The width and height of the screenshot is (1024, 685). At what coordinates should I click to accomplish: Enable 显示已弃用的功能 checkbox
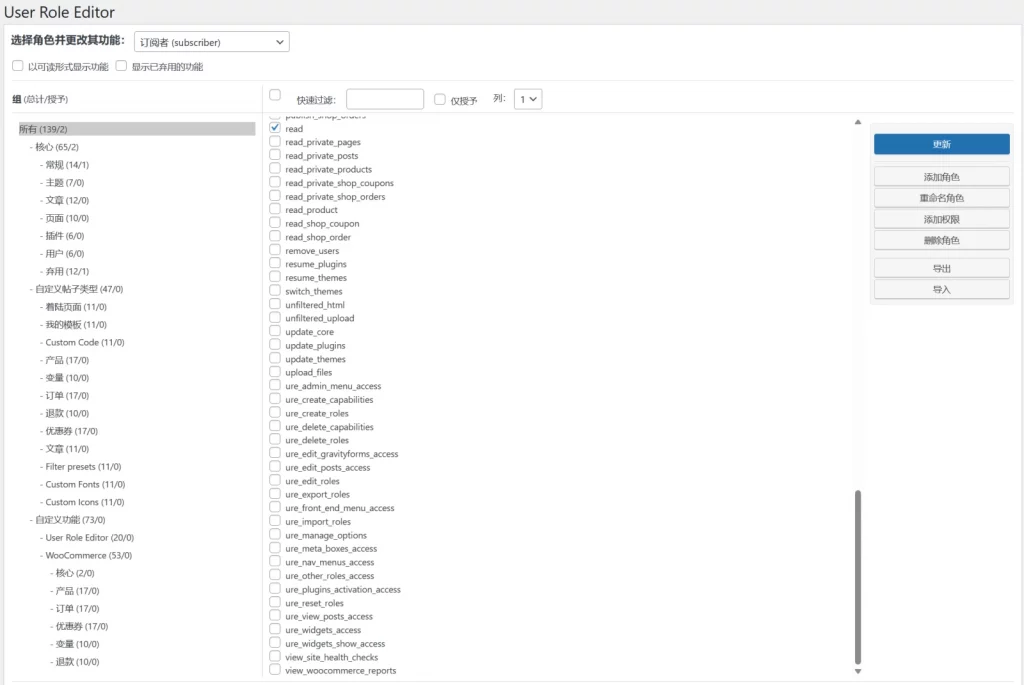(x=122, y=67)
